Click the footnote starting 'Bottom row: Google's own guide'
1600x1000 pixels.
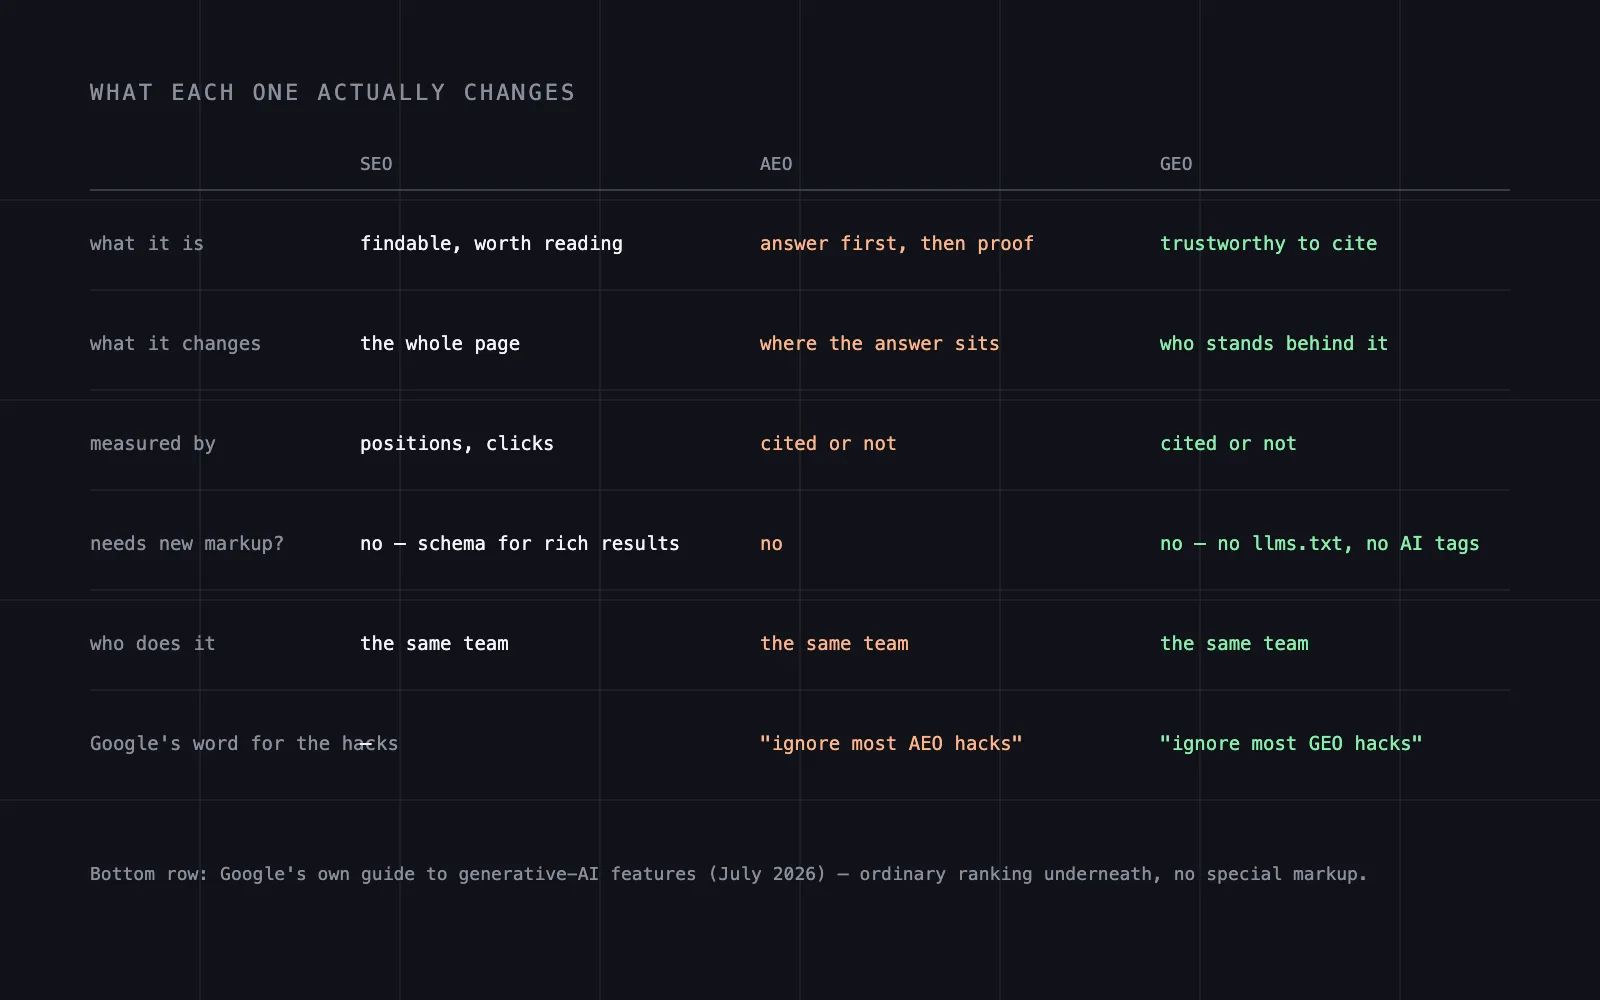(x=728, y=874)
